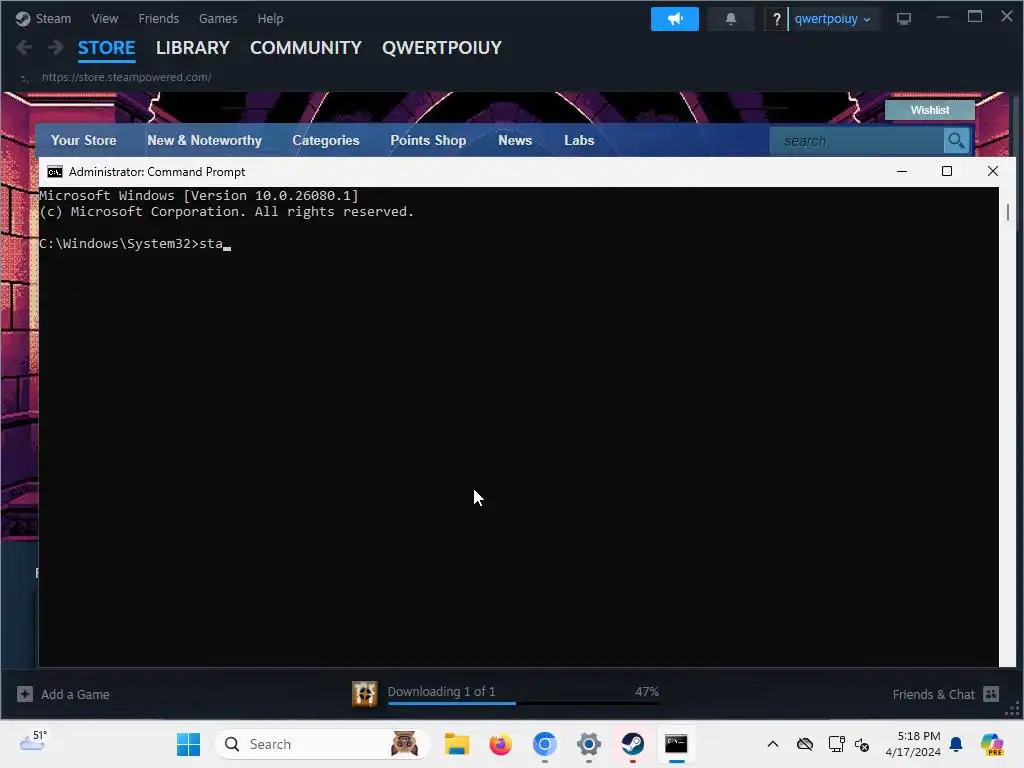
Task: Click Add a Game in Steam
Action: (63, 694)
